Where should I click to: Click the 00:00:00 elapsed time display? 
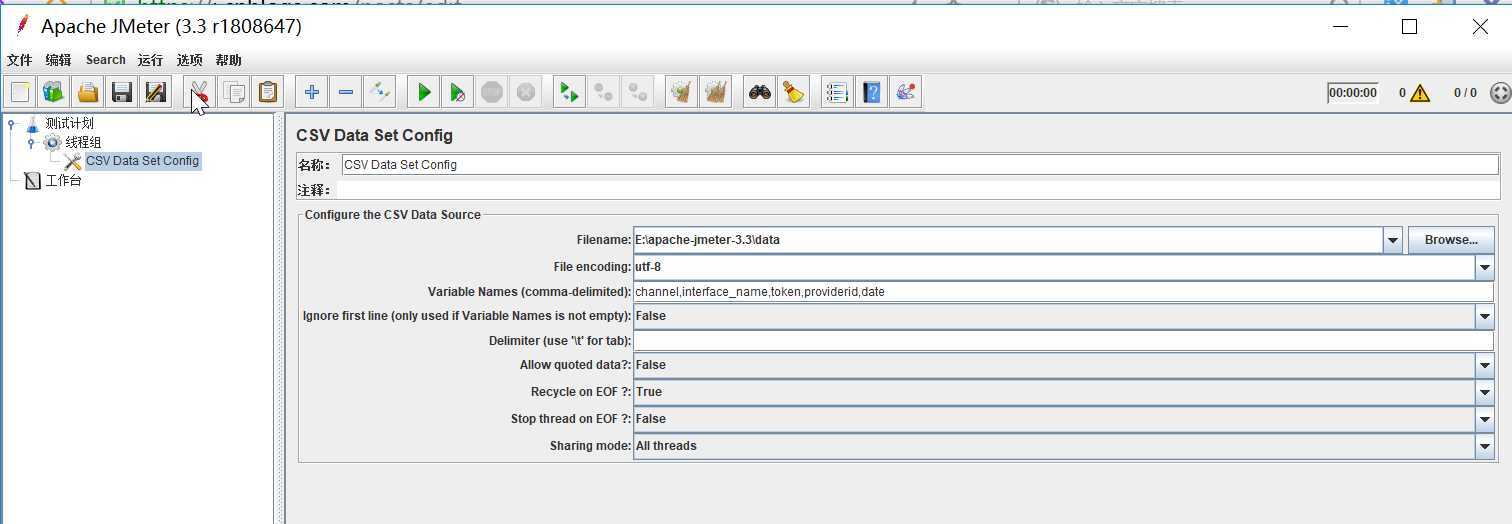pos(1353,93)
